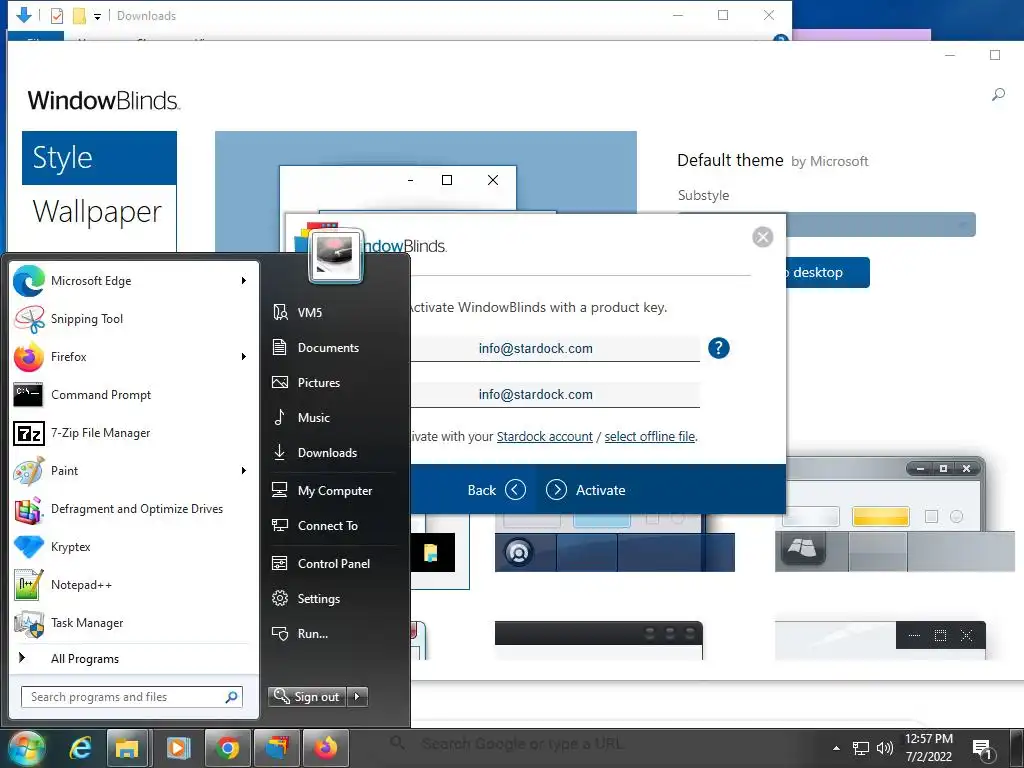Viewport: 1024px width, 768px height.
Task: Expand Microsoft Edge jump list arrow
Action: click(244, 281)
